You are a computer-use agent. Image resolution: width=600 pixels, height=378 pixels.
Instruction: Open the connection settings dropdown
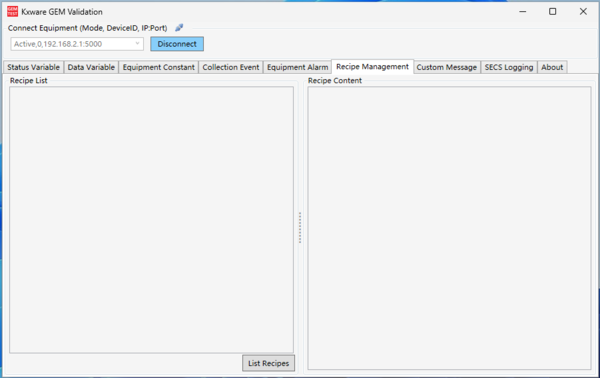[77, 44]
